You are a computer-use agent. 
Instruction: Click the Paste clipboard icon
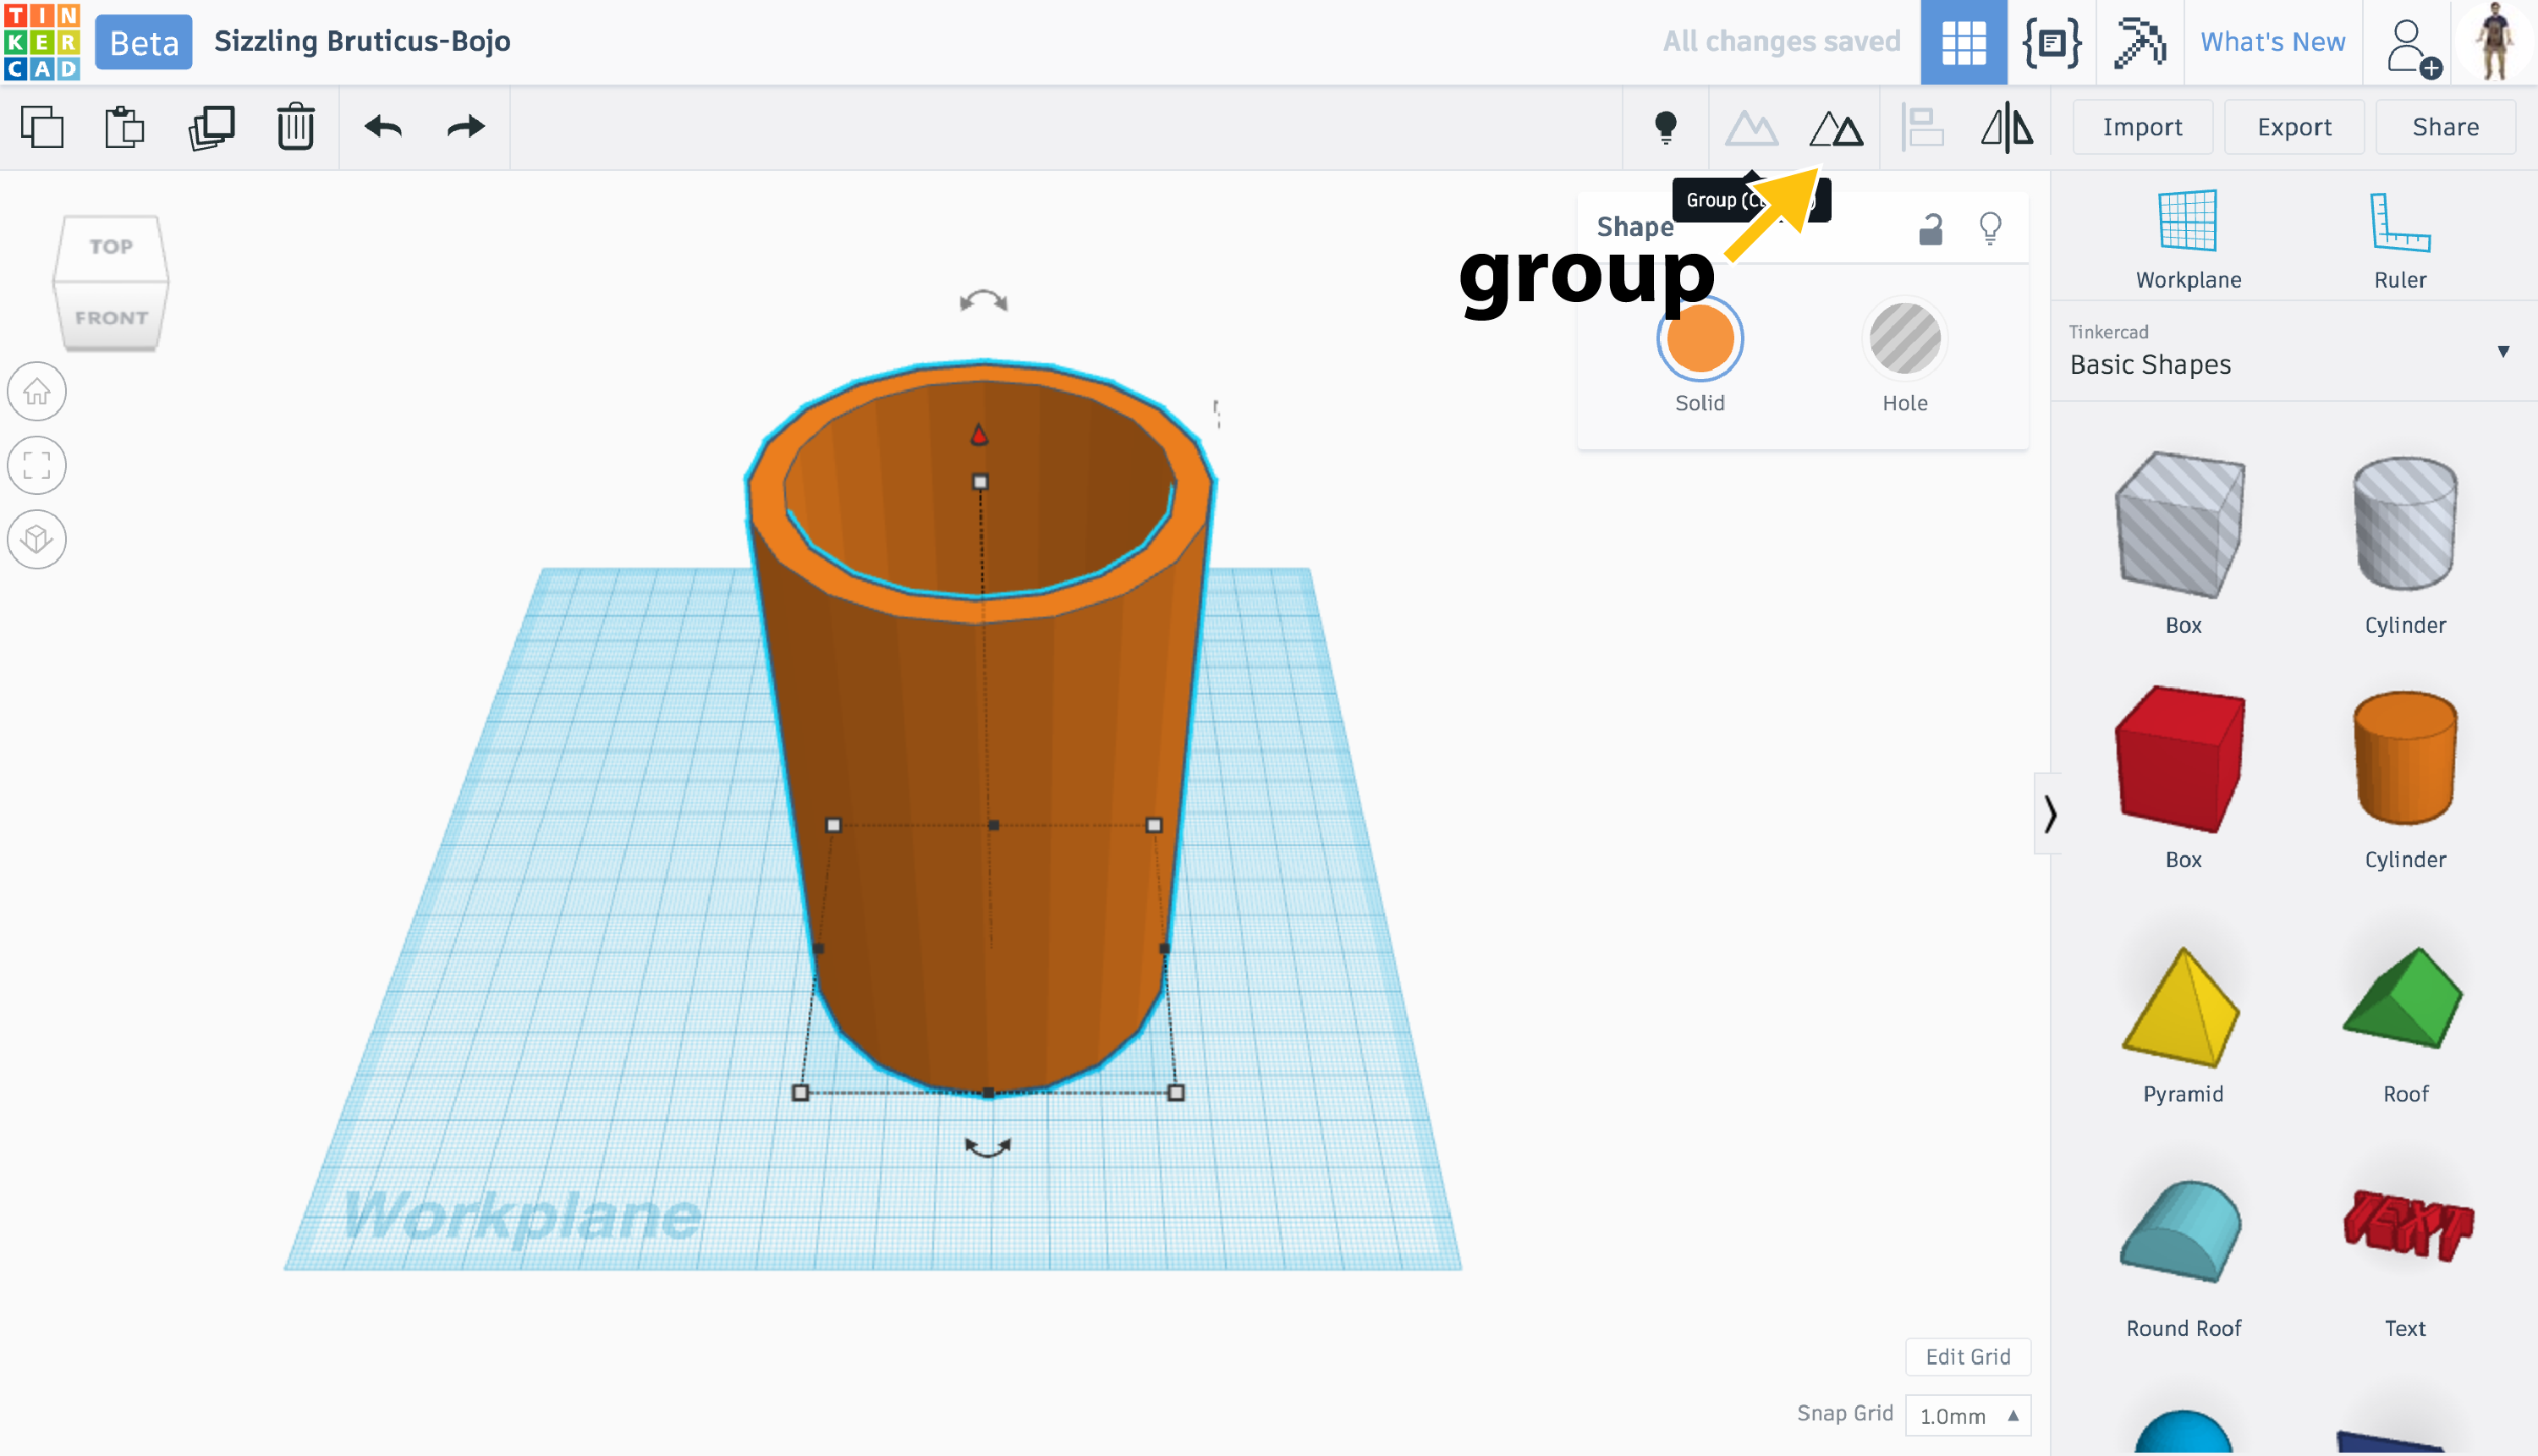click(125, 127)
